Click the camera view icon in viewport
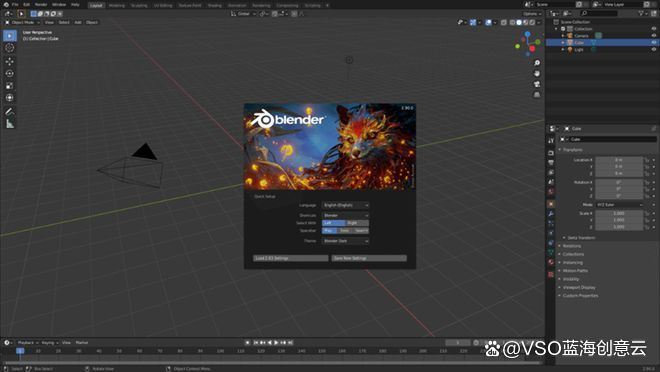Viewport: 660px width, 372px height. click(x=537, y=84)
